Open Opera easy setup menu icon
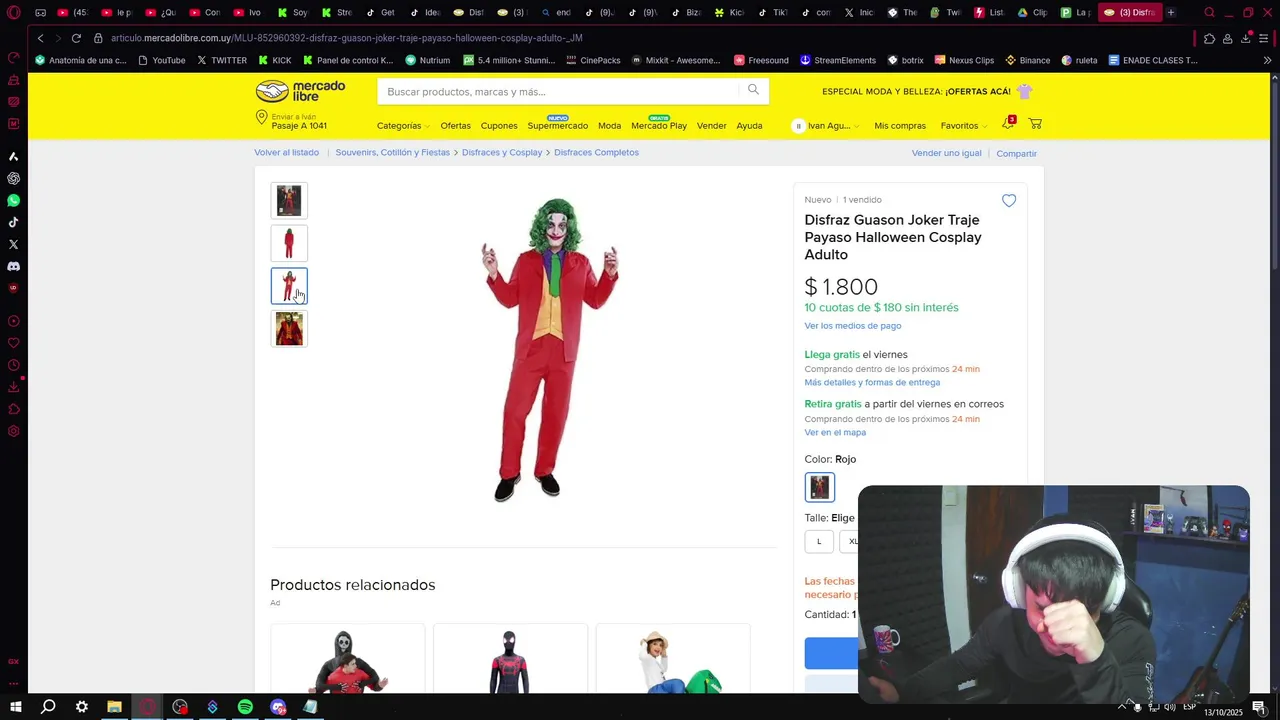 (x=1264, y=38)
